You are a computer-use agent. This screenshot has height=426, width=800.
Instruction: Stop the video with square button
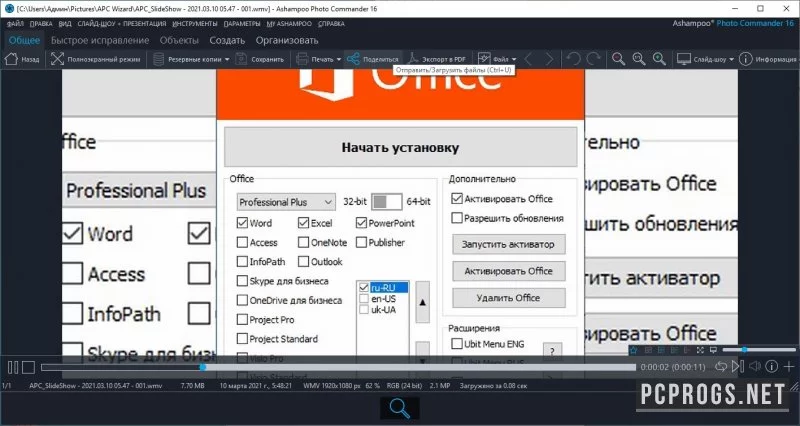coord(29,367)
